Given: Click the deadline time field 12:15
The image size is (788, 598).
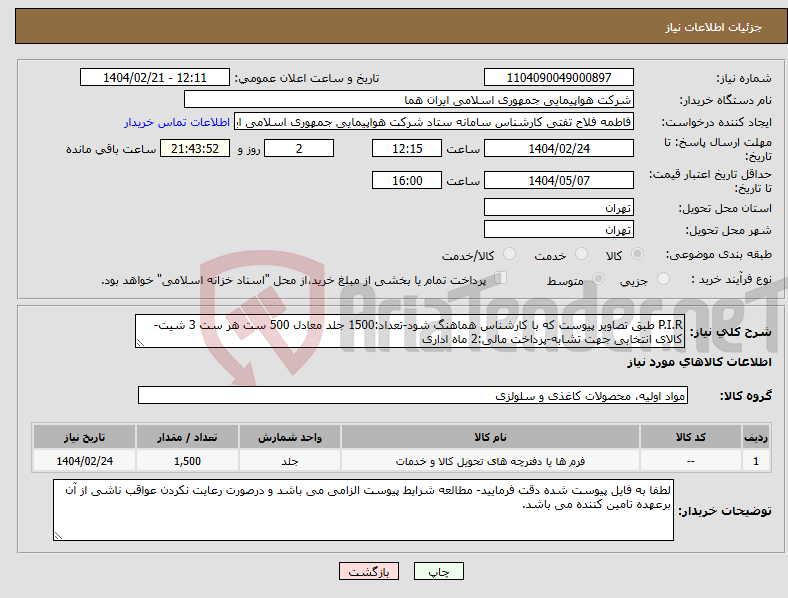Looking at the screenshot, I should tap(407, 148).
